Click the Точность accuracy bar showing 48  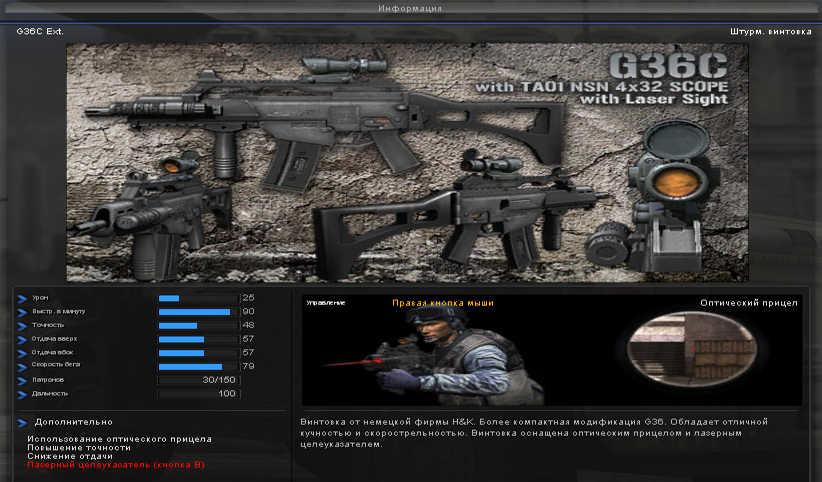[x=199, y=325]
